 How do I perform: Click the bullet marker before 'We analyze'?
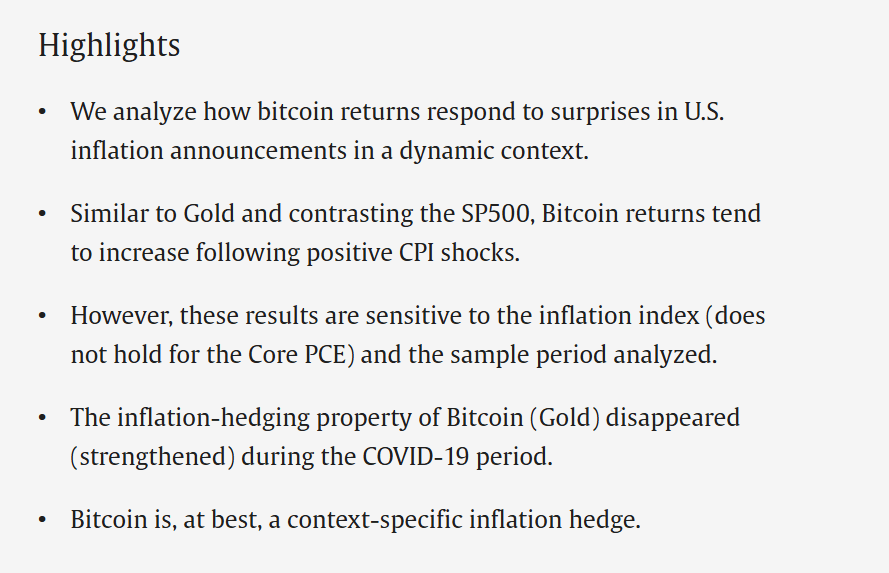42,112
